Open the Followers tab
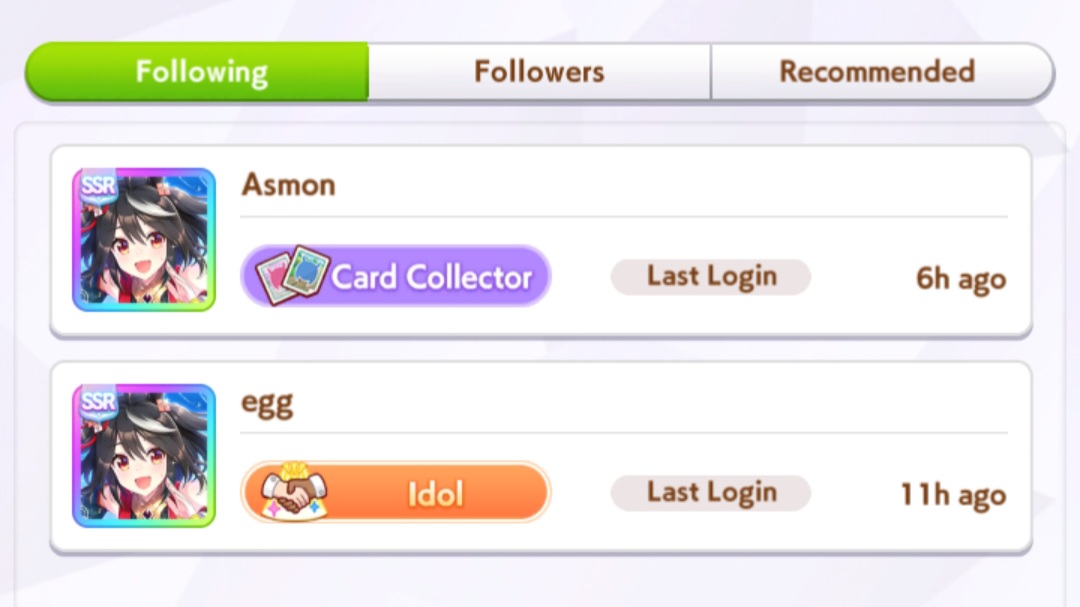The width and height of the screenshot is (1080, 607). click(539, 72)
